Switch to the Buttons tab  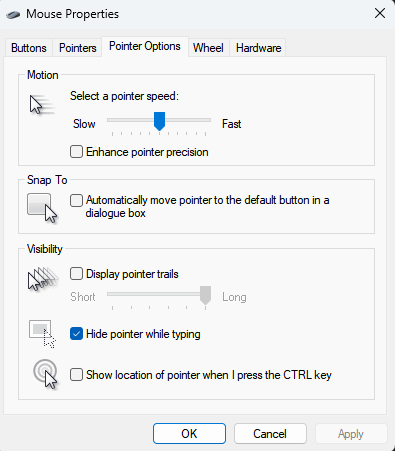tap(29, 48)
